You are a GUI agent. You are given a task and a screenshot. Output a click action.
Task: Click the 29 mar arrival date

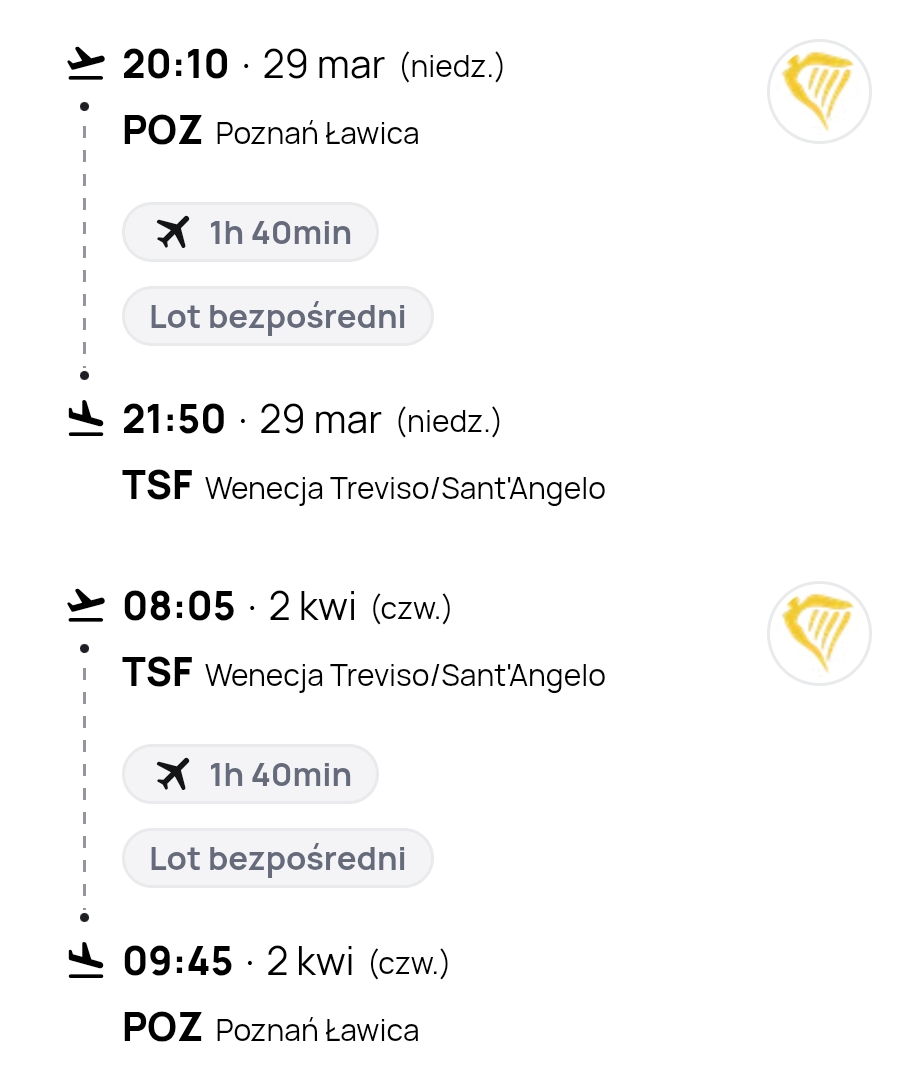(320, 421)
